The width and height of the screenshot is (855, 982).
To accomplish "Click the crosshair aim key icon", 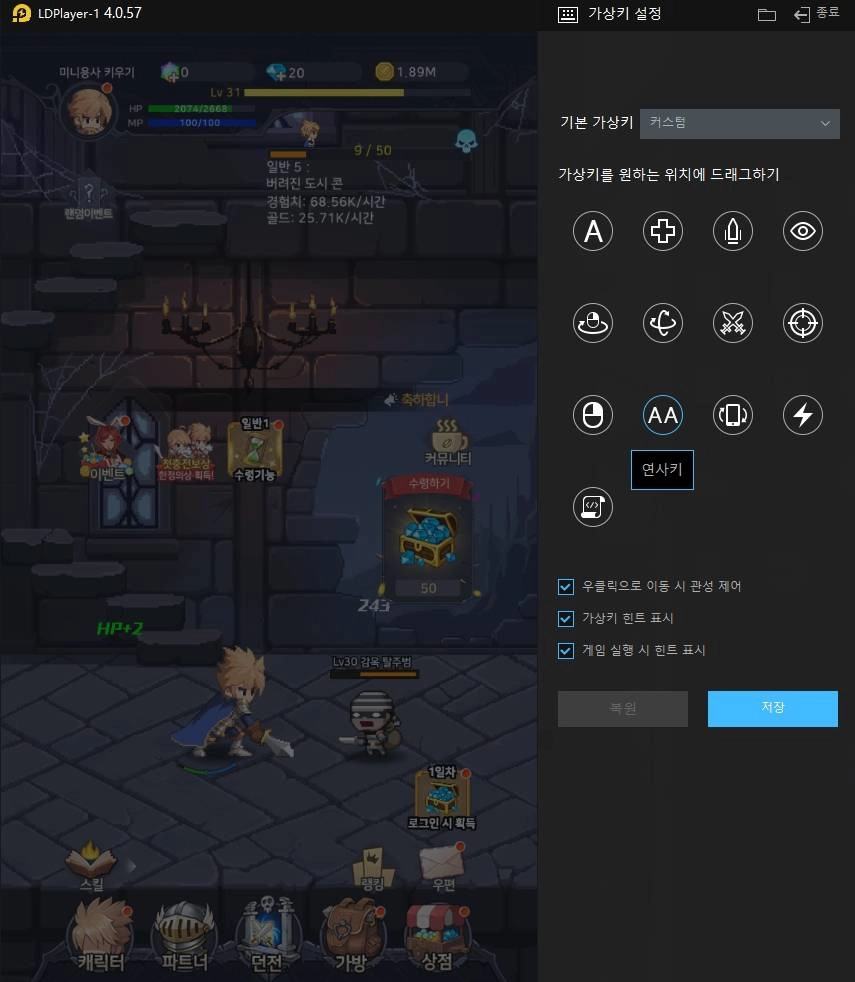I will tap(802, 323).
